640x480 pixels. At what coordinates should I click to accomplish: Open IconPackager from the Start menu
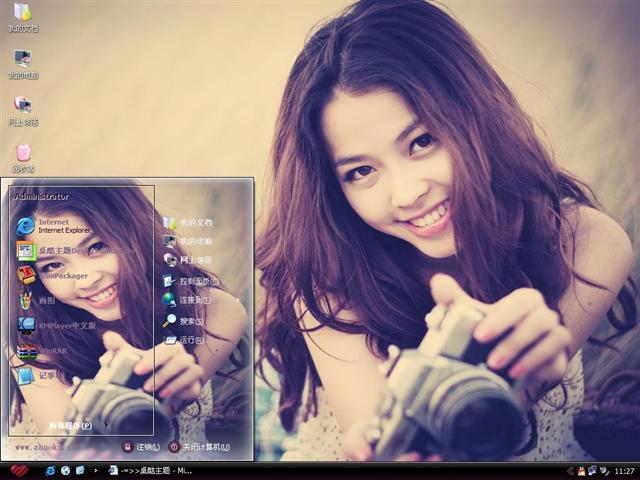pos(52,276)
